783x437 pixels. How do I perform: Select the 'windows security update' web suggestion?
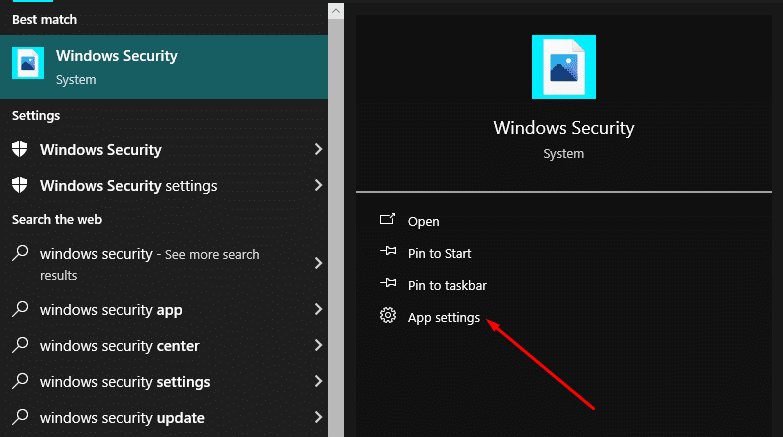pyautogui.click(x=164, y=418)
